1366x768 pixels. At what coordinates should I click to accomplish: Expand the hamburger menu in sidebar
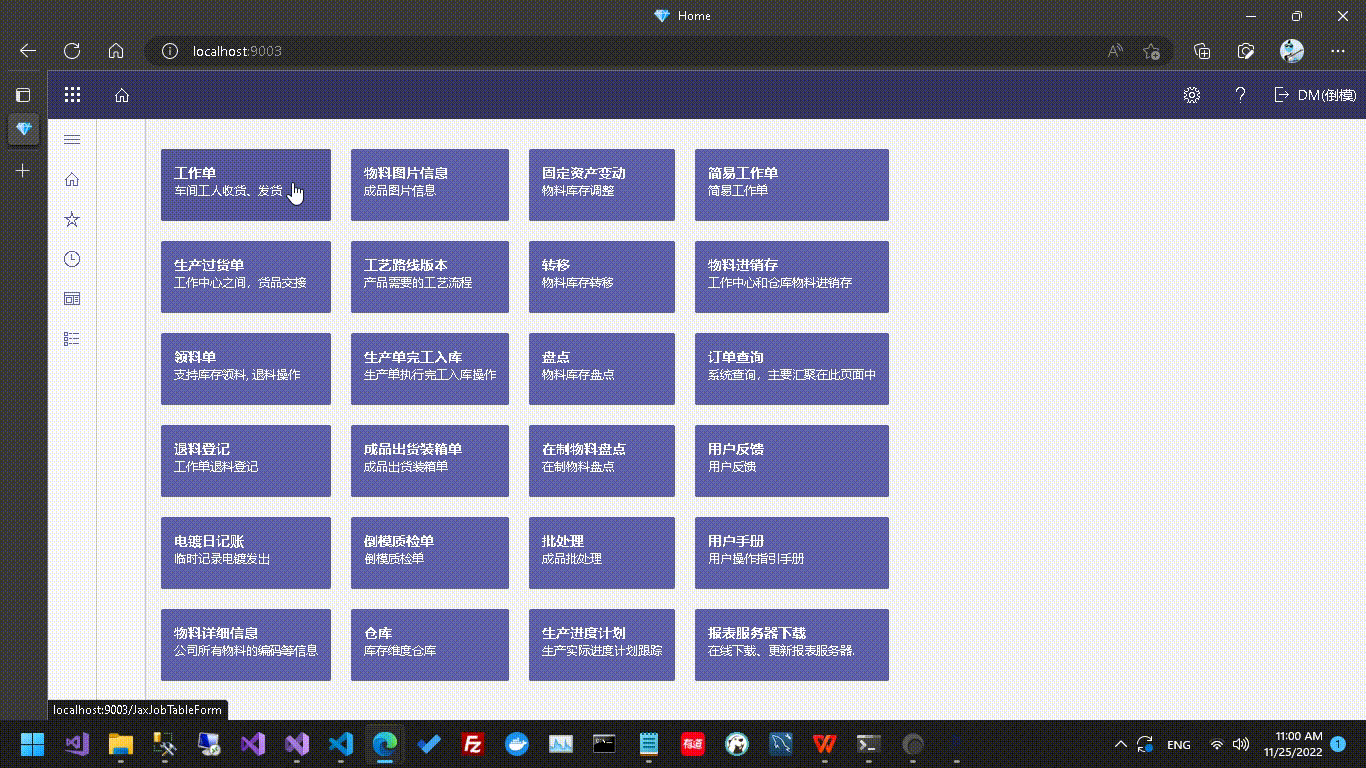pyautogui.click(x=72, y=140)
